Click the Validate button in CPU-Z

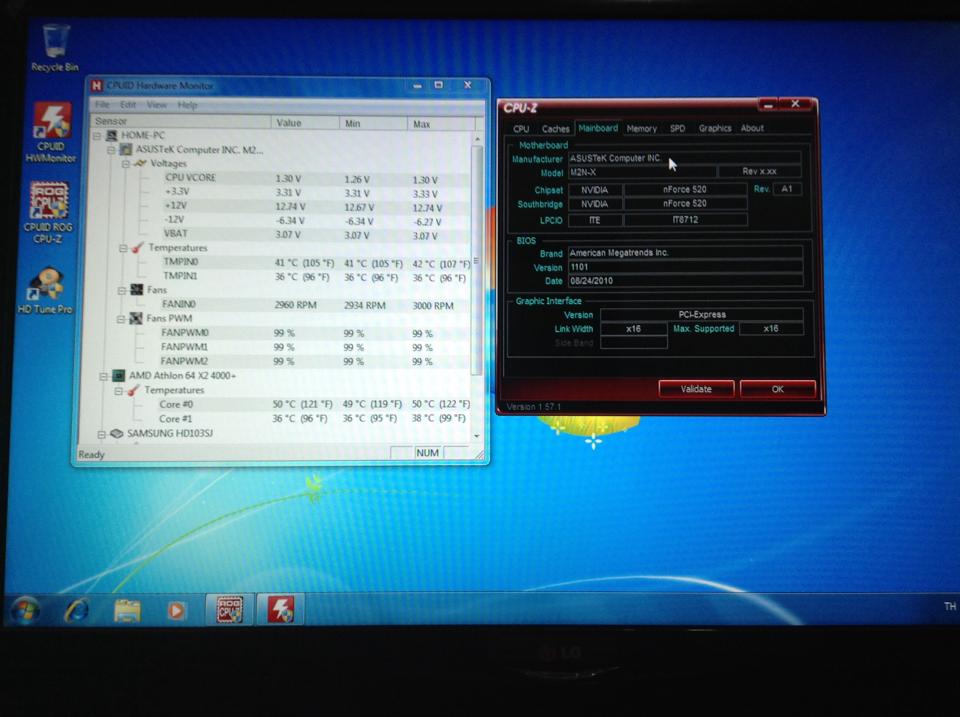696,389
